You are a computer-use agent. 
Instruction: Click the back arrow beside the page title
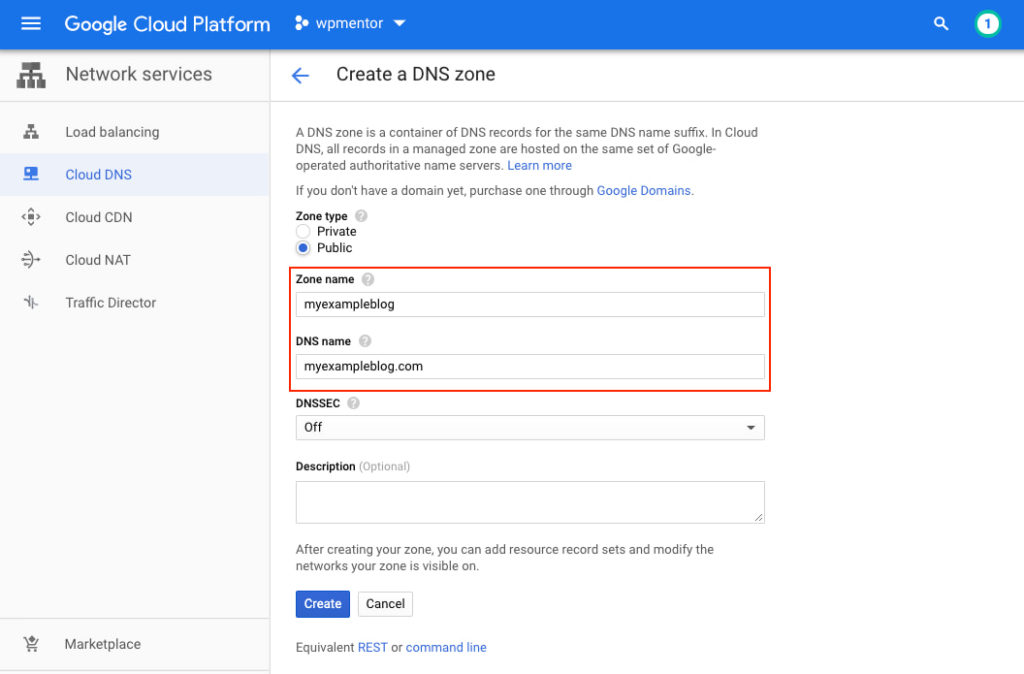[300, 74]
